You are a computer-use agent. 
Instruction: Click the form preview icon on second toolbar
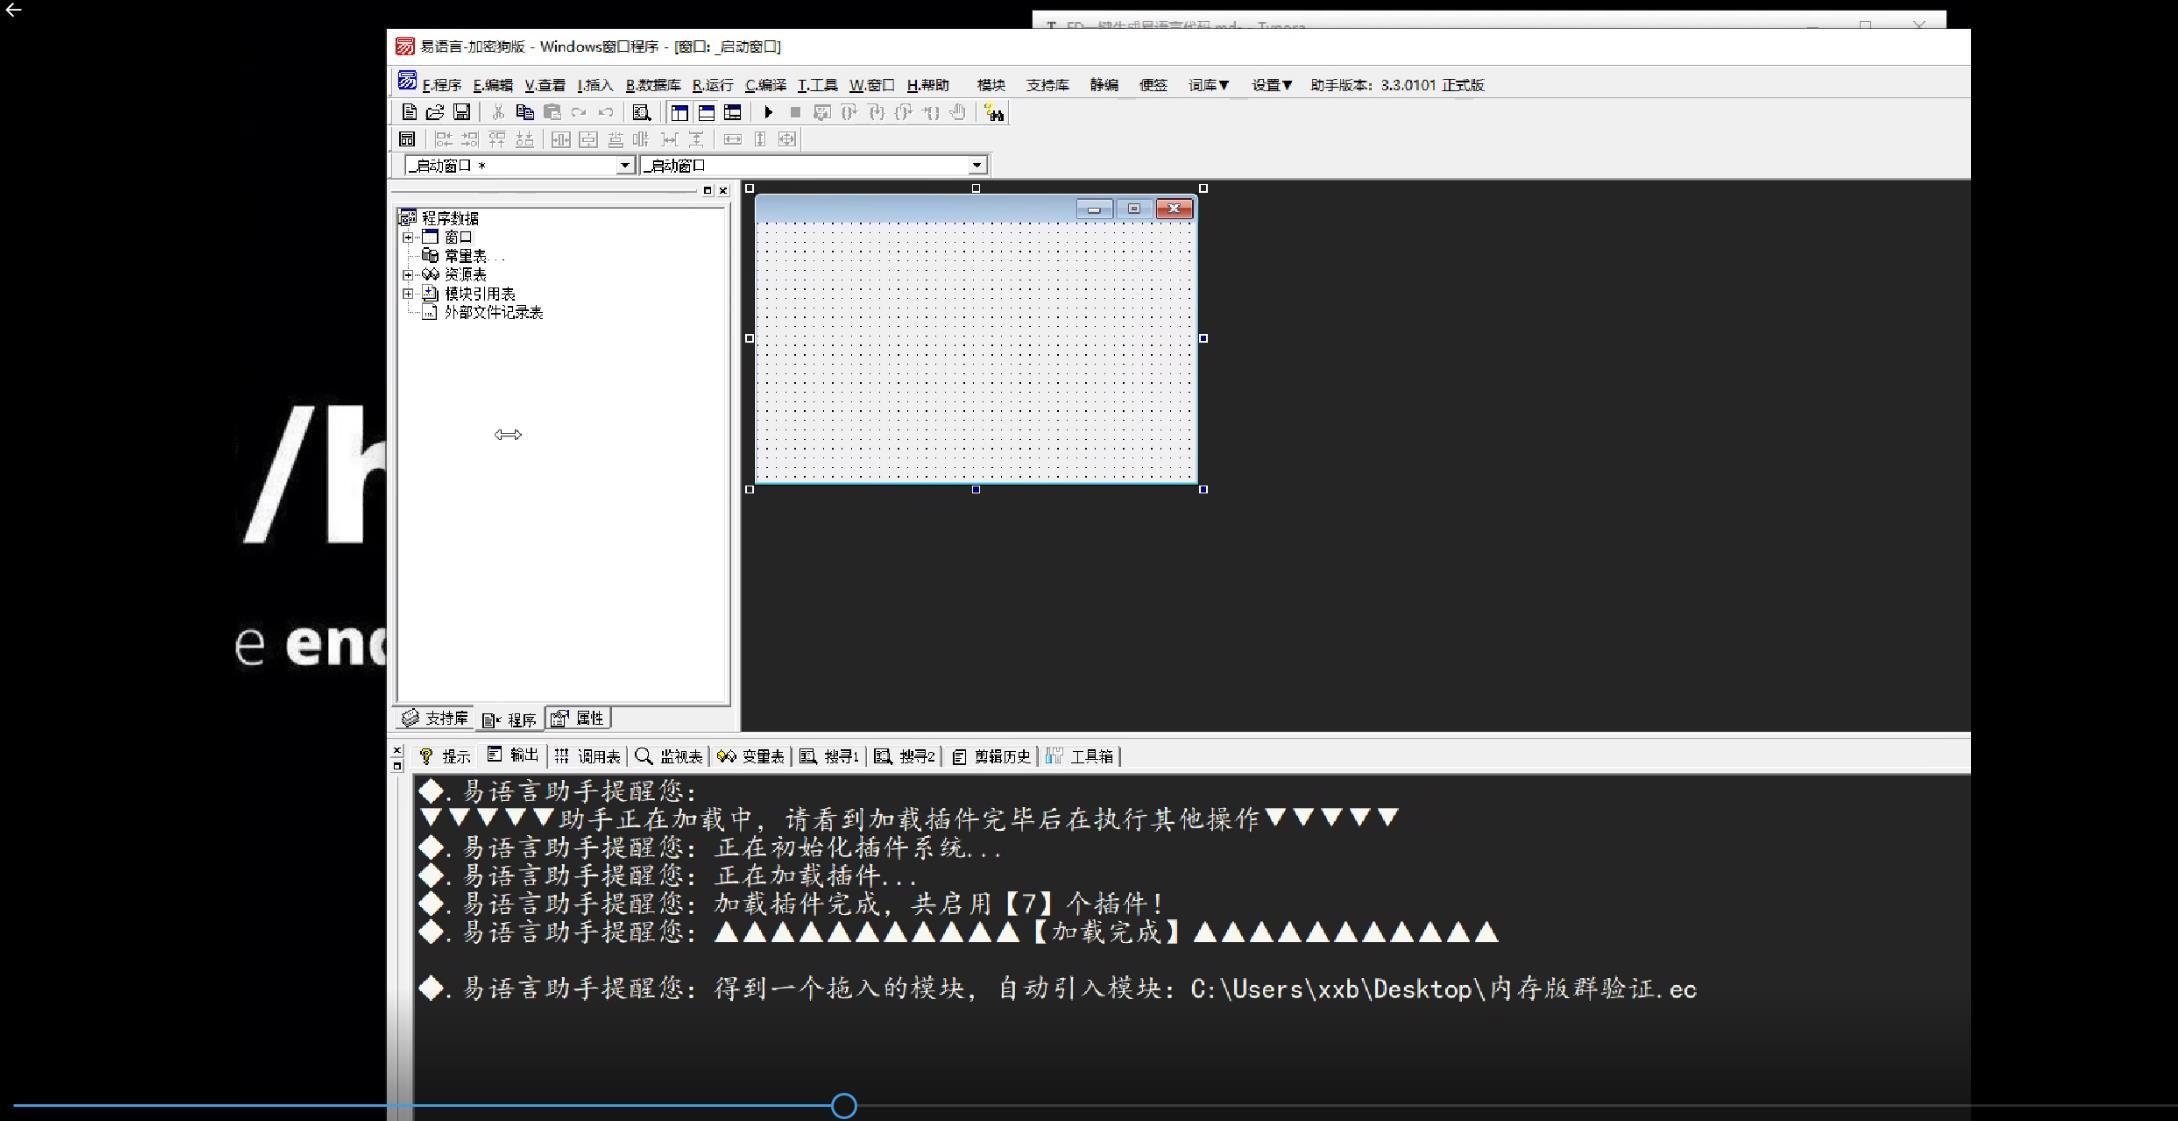407,140
